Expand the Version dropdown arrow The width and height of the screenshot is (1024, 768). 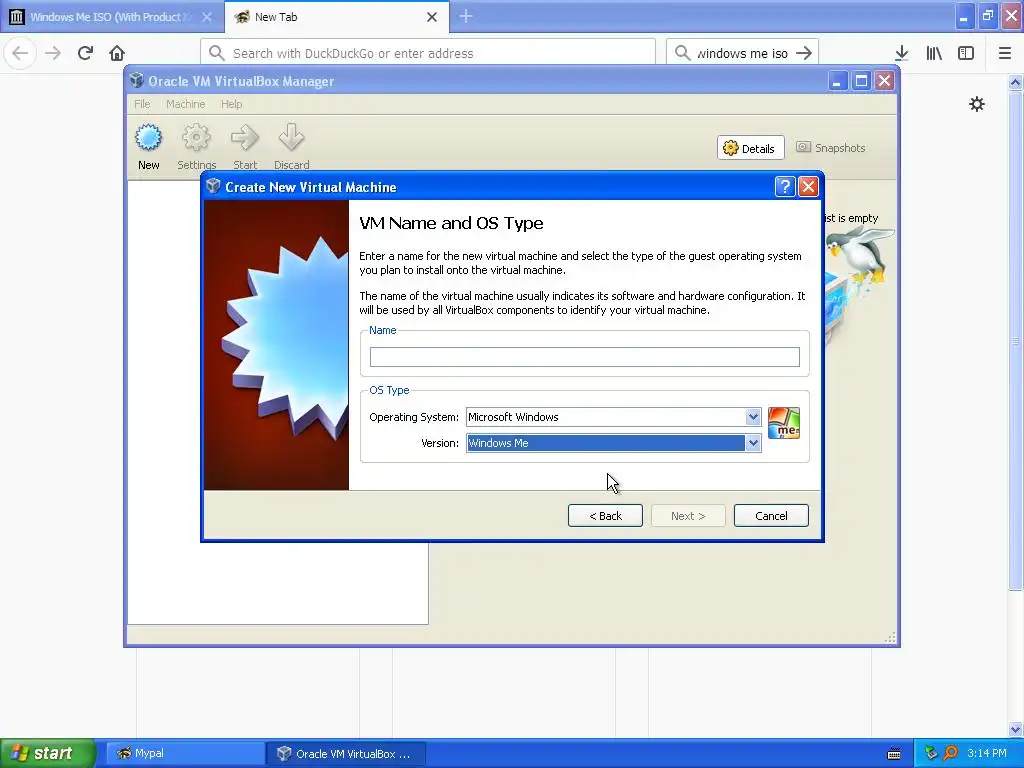click(x=753, y=443)
